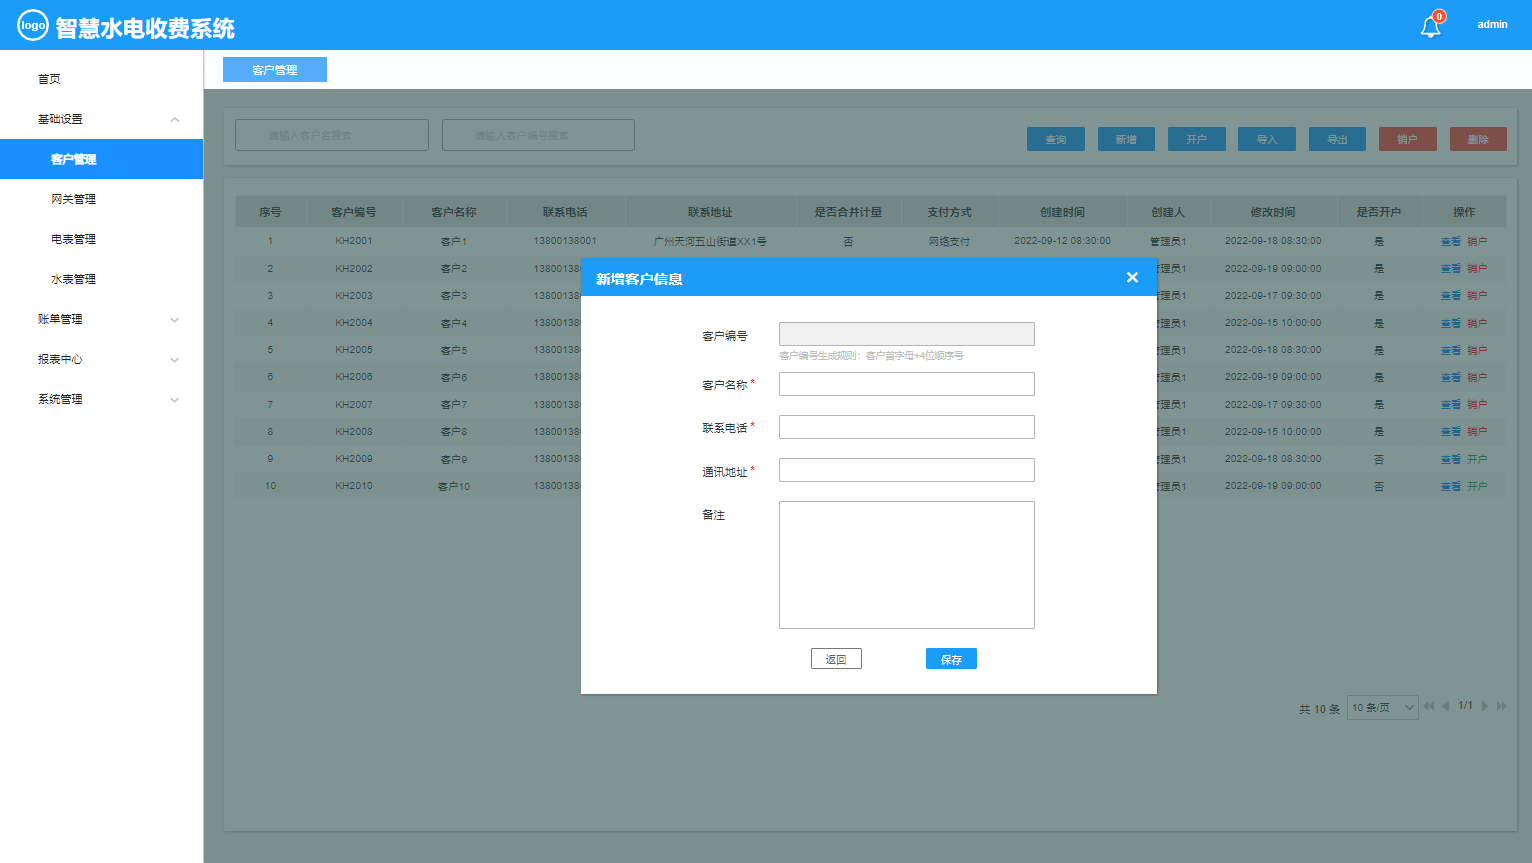Focus the 备注 text area
This screenshot has height=863, width=1532.
906,565
